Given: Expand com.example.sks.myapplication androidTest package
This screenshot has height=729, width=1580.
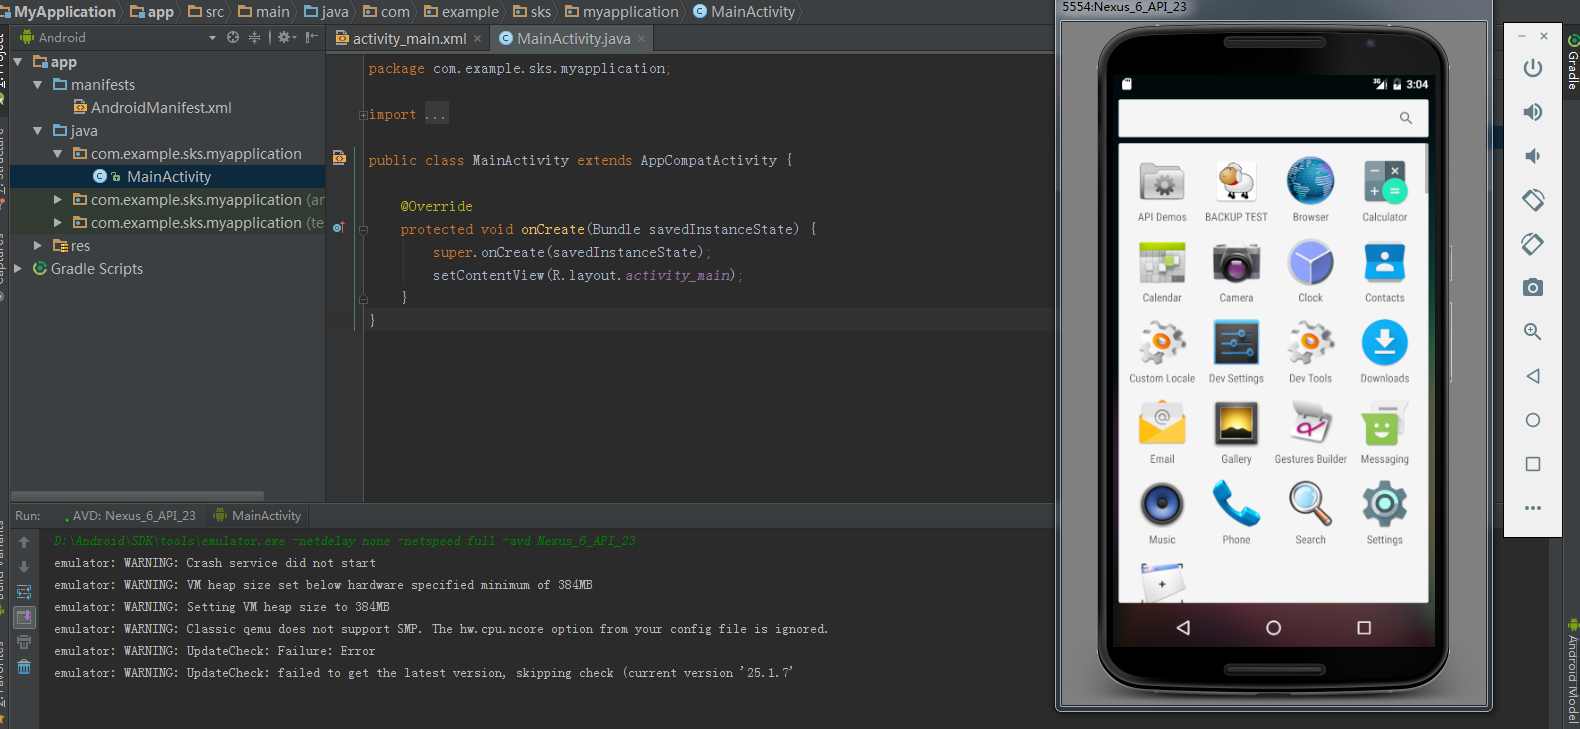Looking at the screenshot, I should (57, 200).
